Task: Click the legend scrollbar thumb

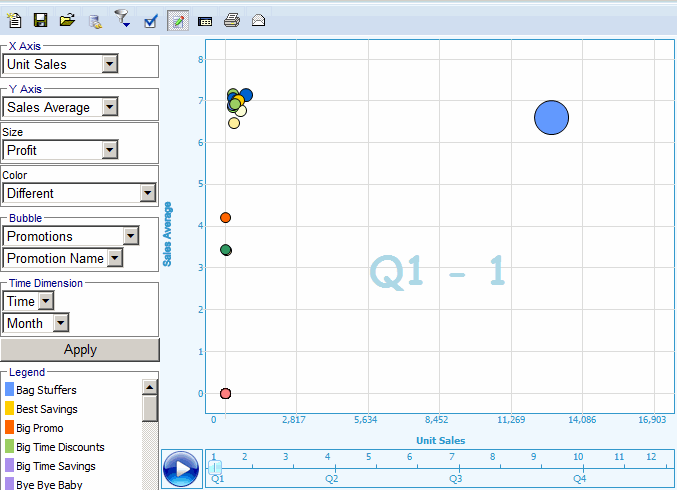Action: click(150, 408)
